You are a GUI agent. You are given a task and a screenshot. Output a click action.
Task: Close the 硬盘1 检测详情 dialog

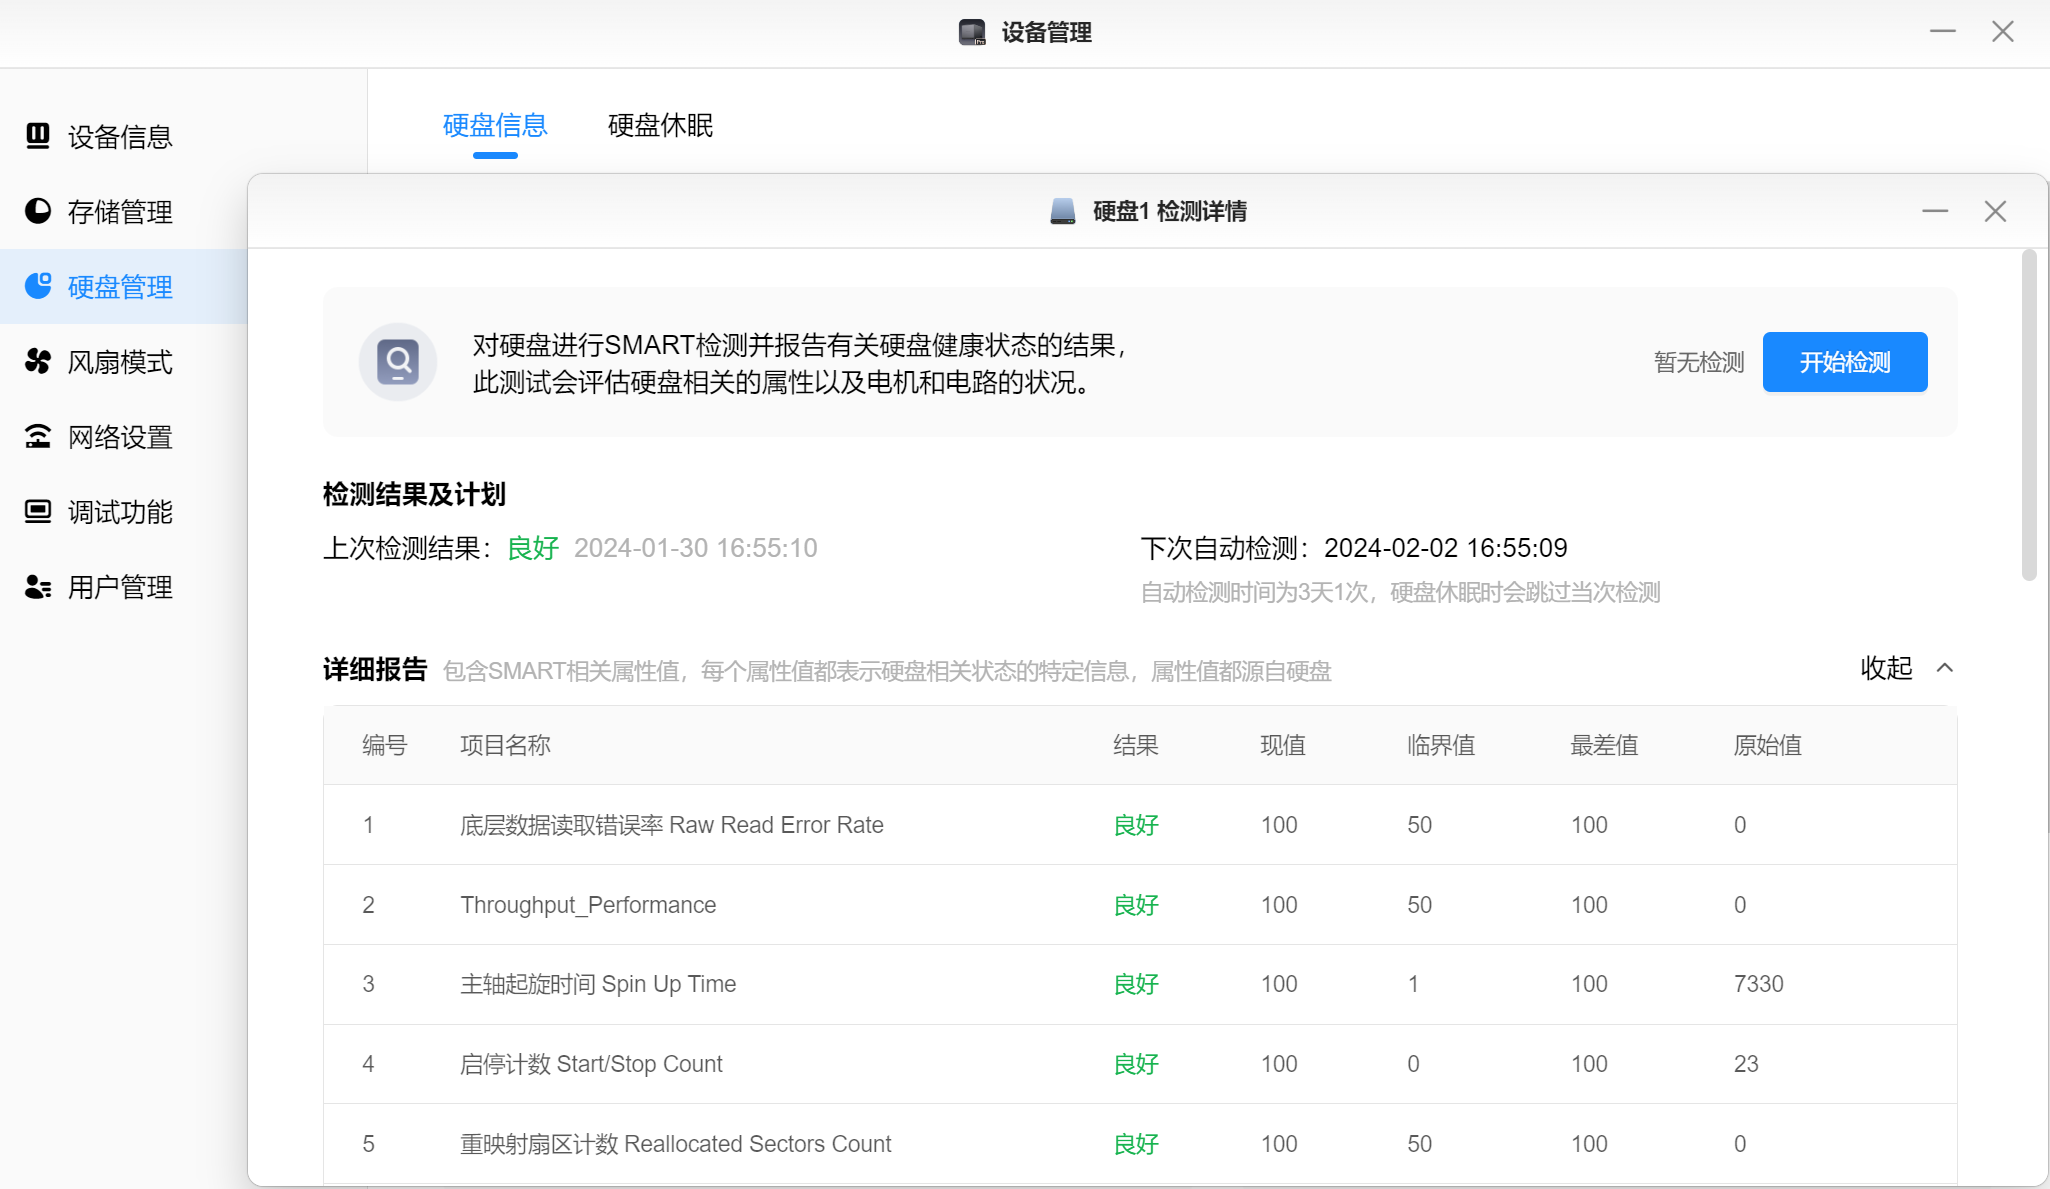[1995, 211]
